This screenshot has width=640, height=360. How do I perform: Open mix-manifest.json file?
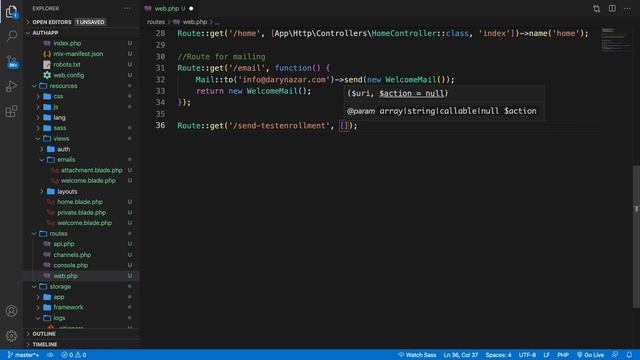78,54
